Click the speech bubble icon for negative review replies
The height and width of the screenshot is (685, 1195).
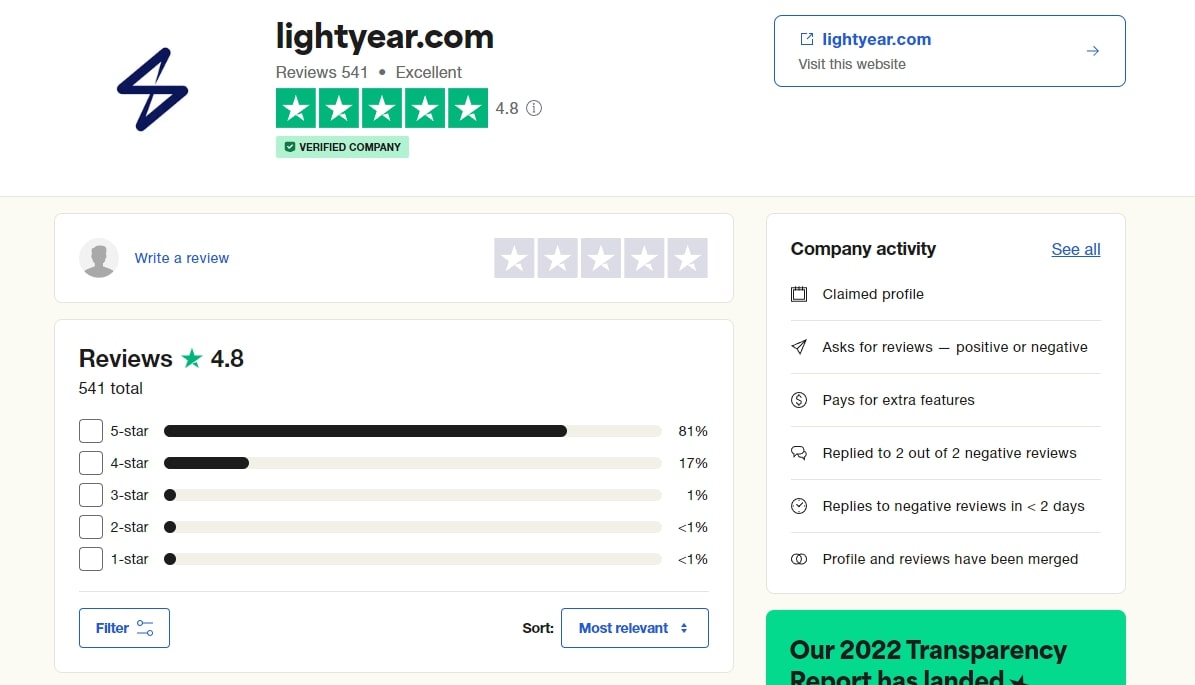[798, 453]
